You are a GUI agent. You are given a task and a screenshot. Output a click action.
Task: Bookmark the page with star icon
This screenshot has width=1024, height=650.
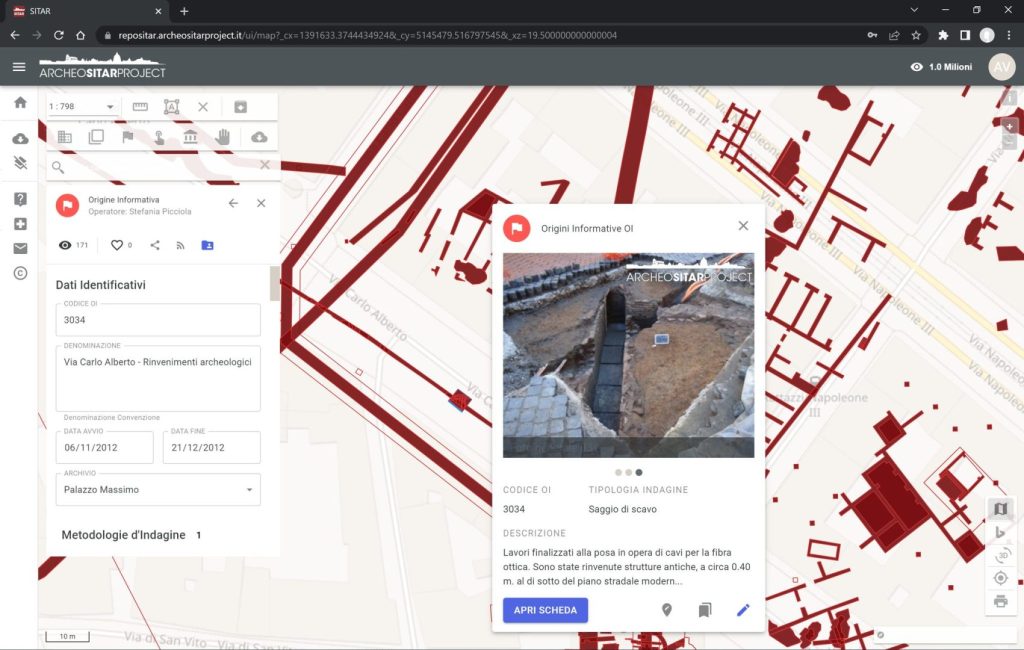[916, 35]
